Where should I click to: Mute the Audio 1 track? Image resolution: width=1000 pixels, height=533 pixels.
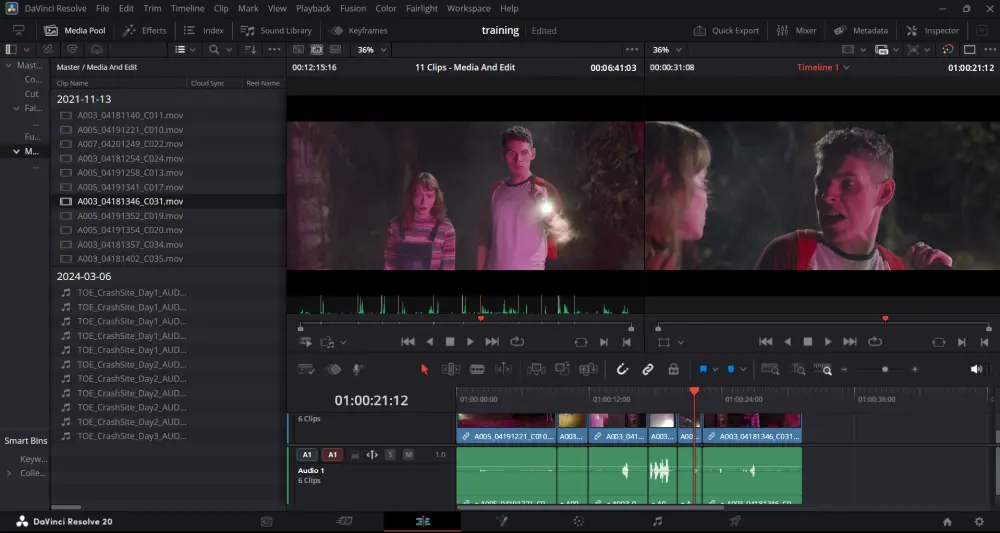pyautogui.click(x=409, y=455)
